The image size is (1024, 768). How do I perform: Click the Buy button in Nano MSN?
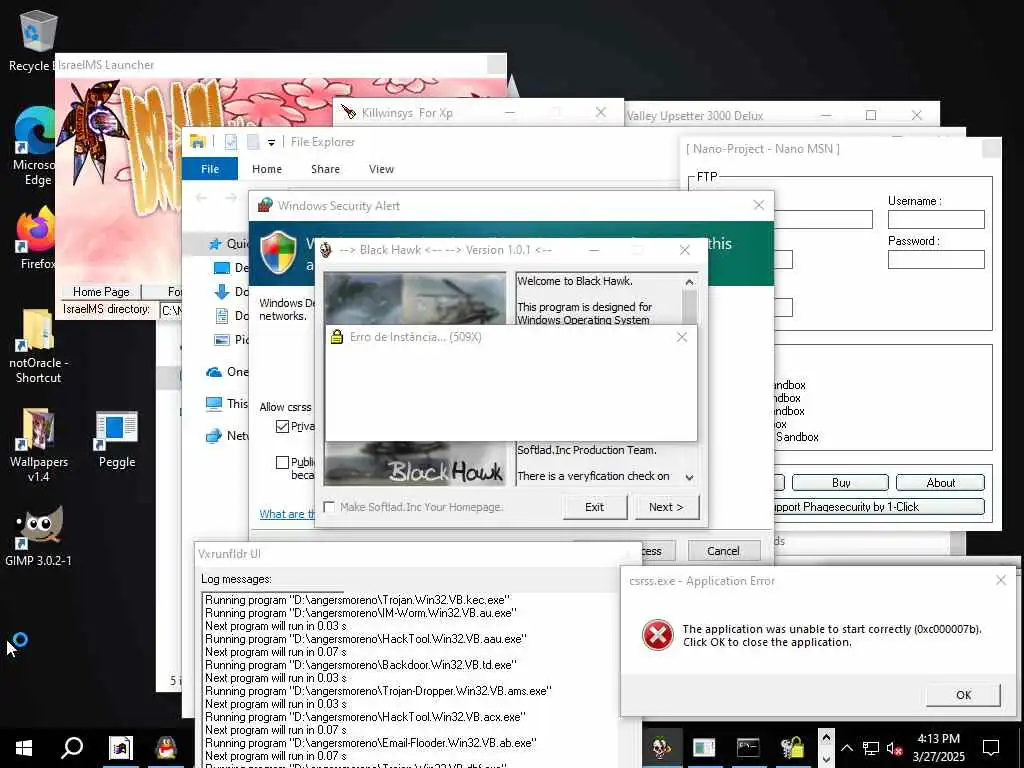840,483
